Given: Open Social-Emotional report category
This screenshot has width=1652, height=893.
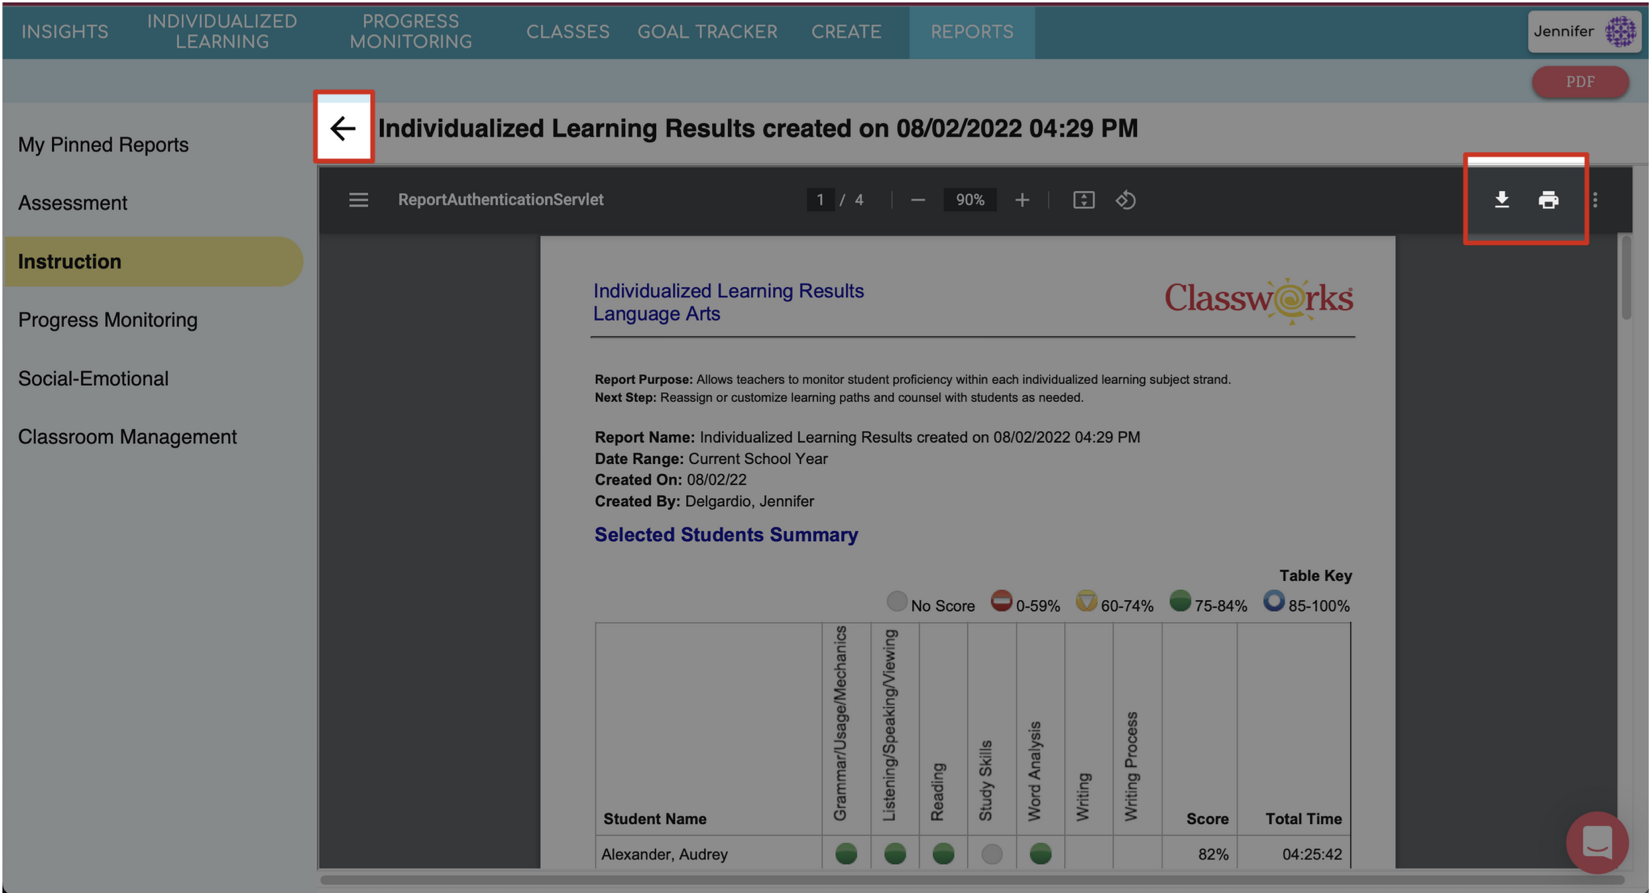Looking at the screenshot, I should (93, 379).
